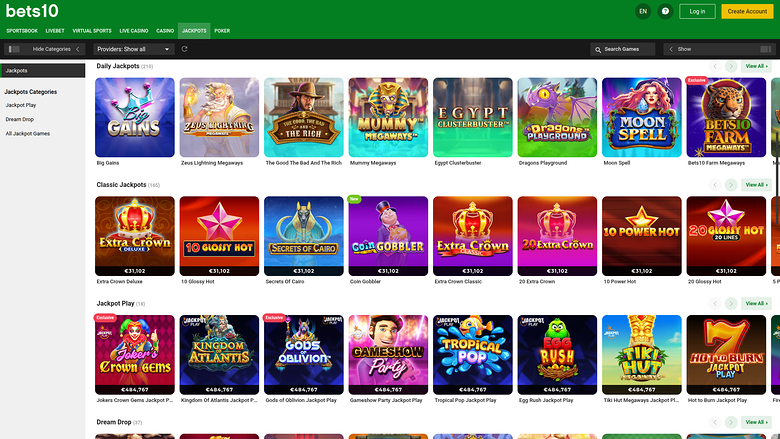The width and height of the screenshot is (780, 439).
Task: Go to previous Jackpot Play page arrow
Action: coord(715,303)
